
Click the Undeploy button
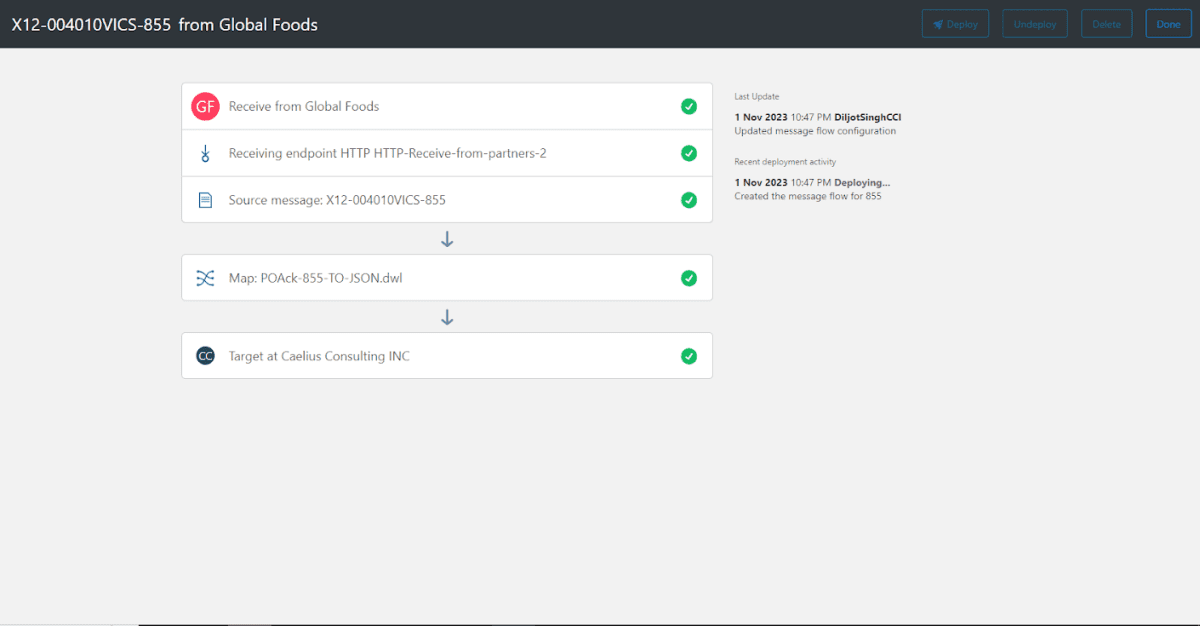[x=1035, y=24]
